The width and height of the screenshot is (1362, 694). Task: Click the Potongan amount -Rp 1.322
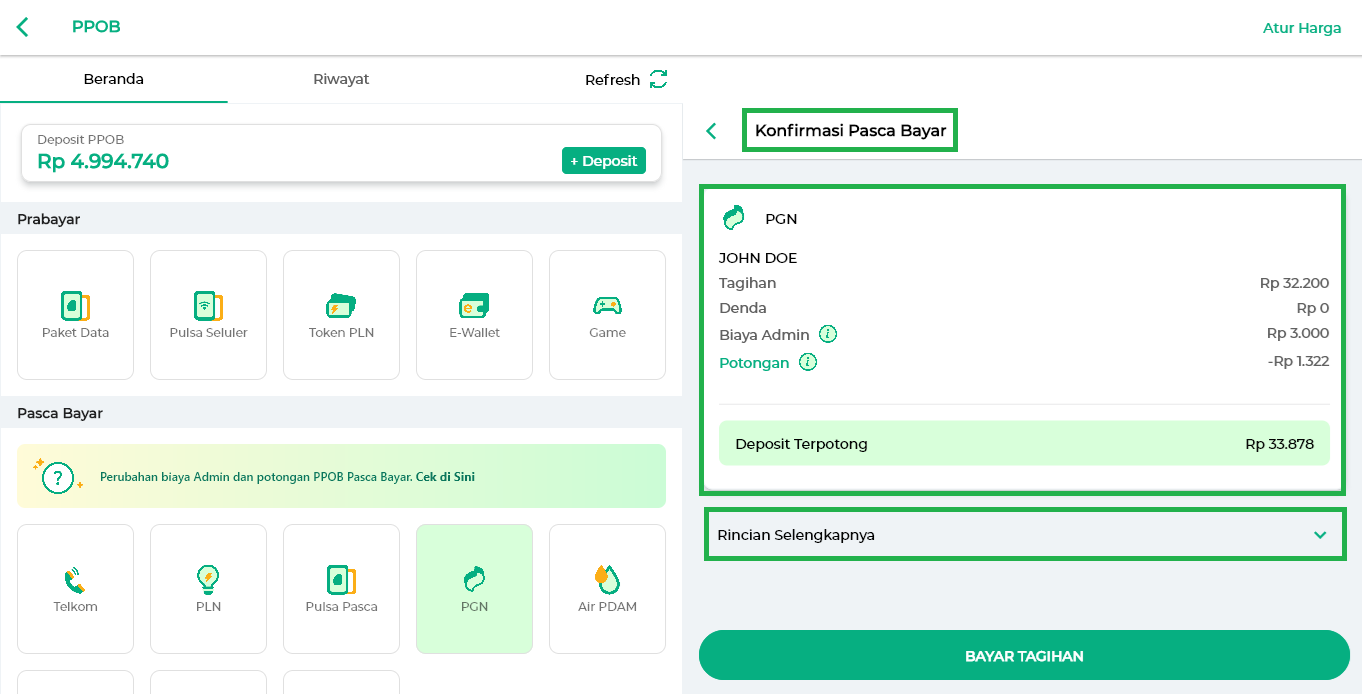(x=1298, y=361)
